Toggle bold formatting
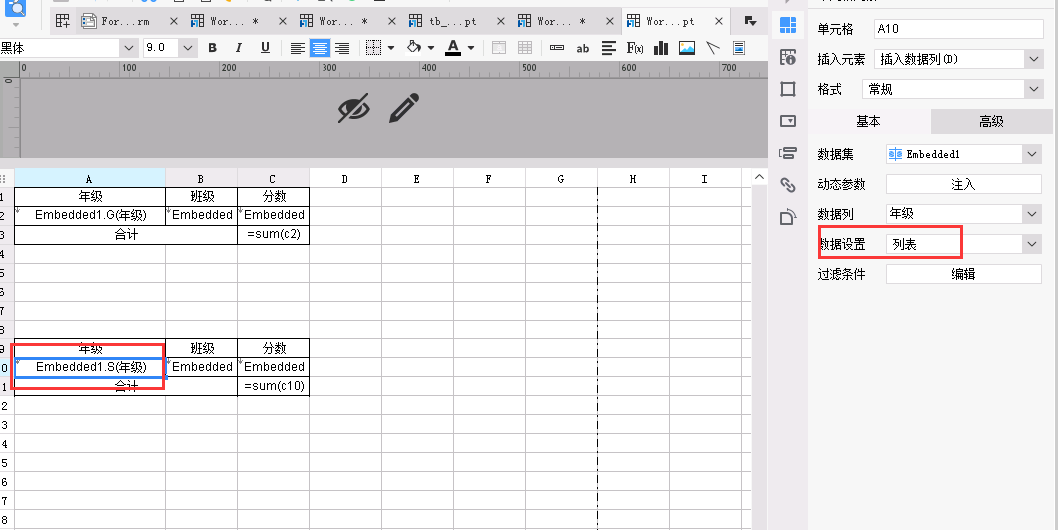This screenshot has width=1058, height=530. point(213,48)
